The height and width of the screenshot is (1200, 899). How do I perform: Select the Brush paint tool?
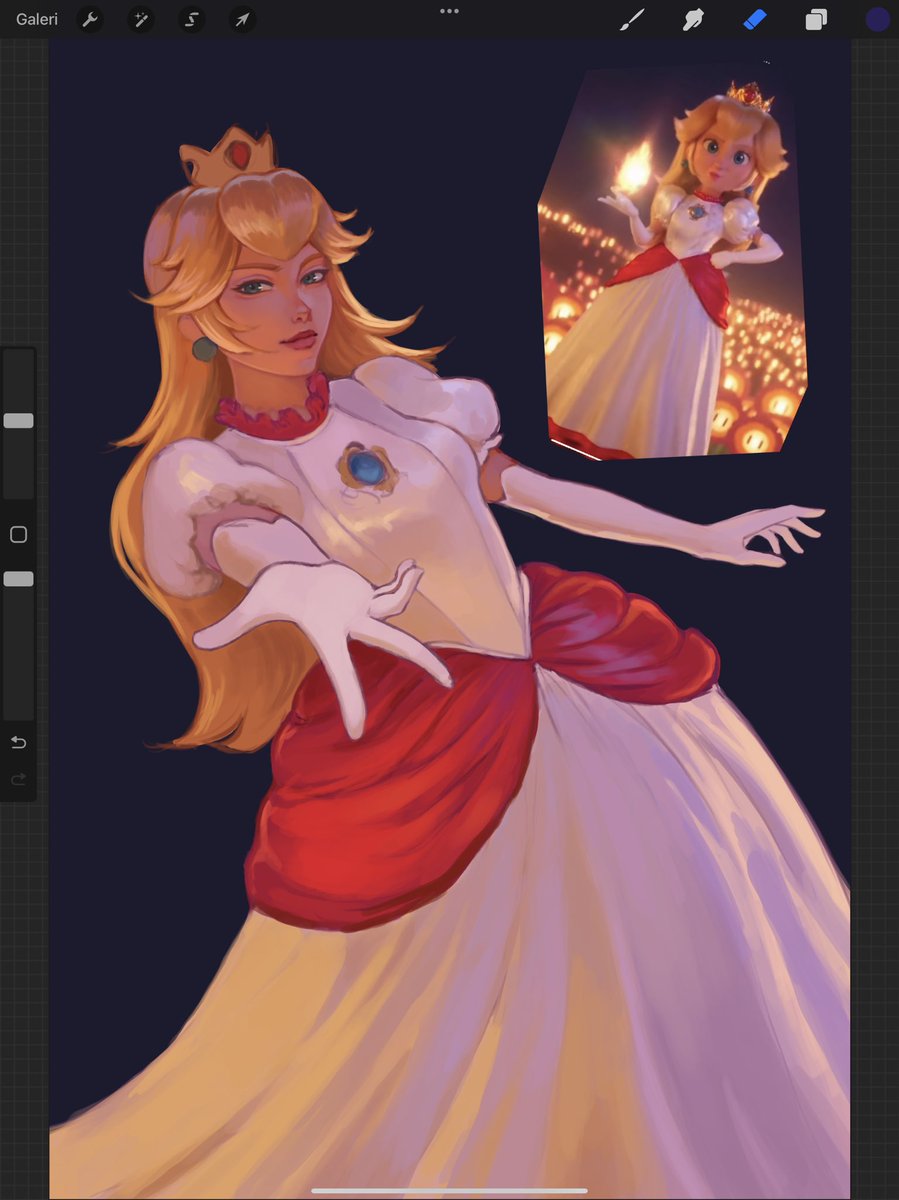(x=632, y=19)
